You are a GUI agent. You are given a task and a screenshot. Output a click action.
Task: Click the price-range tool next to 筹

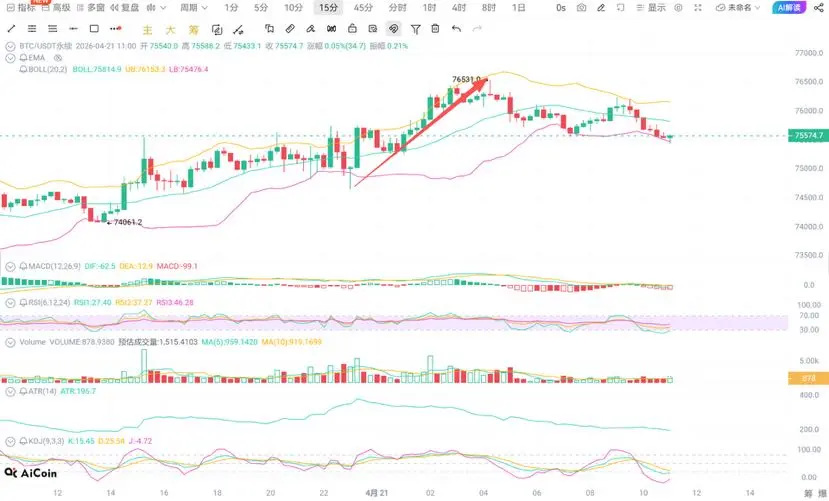coord(217,29)
